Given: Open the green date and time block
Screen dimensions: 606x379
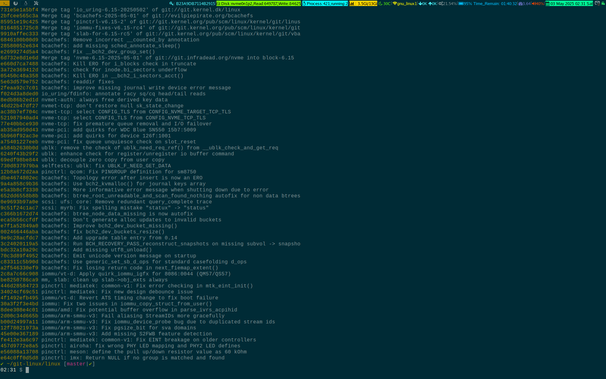Looking at the screenshot, I should pyautogui.click(x=569, y=3).
